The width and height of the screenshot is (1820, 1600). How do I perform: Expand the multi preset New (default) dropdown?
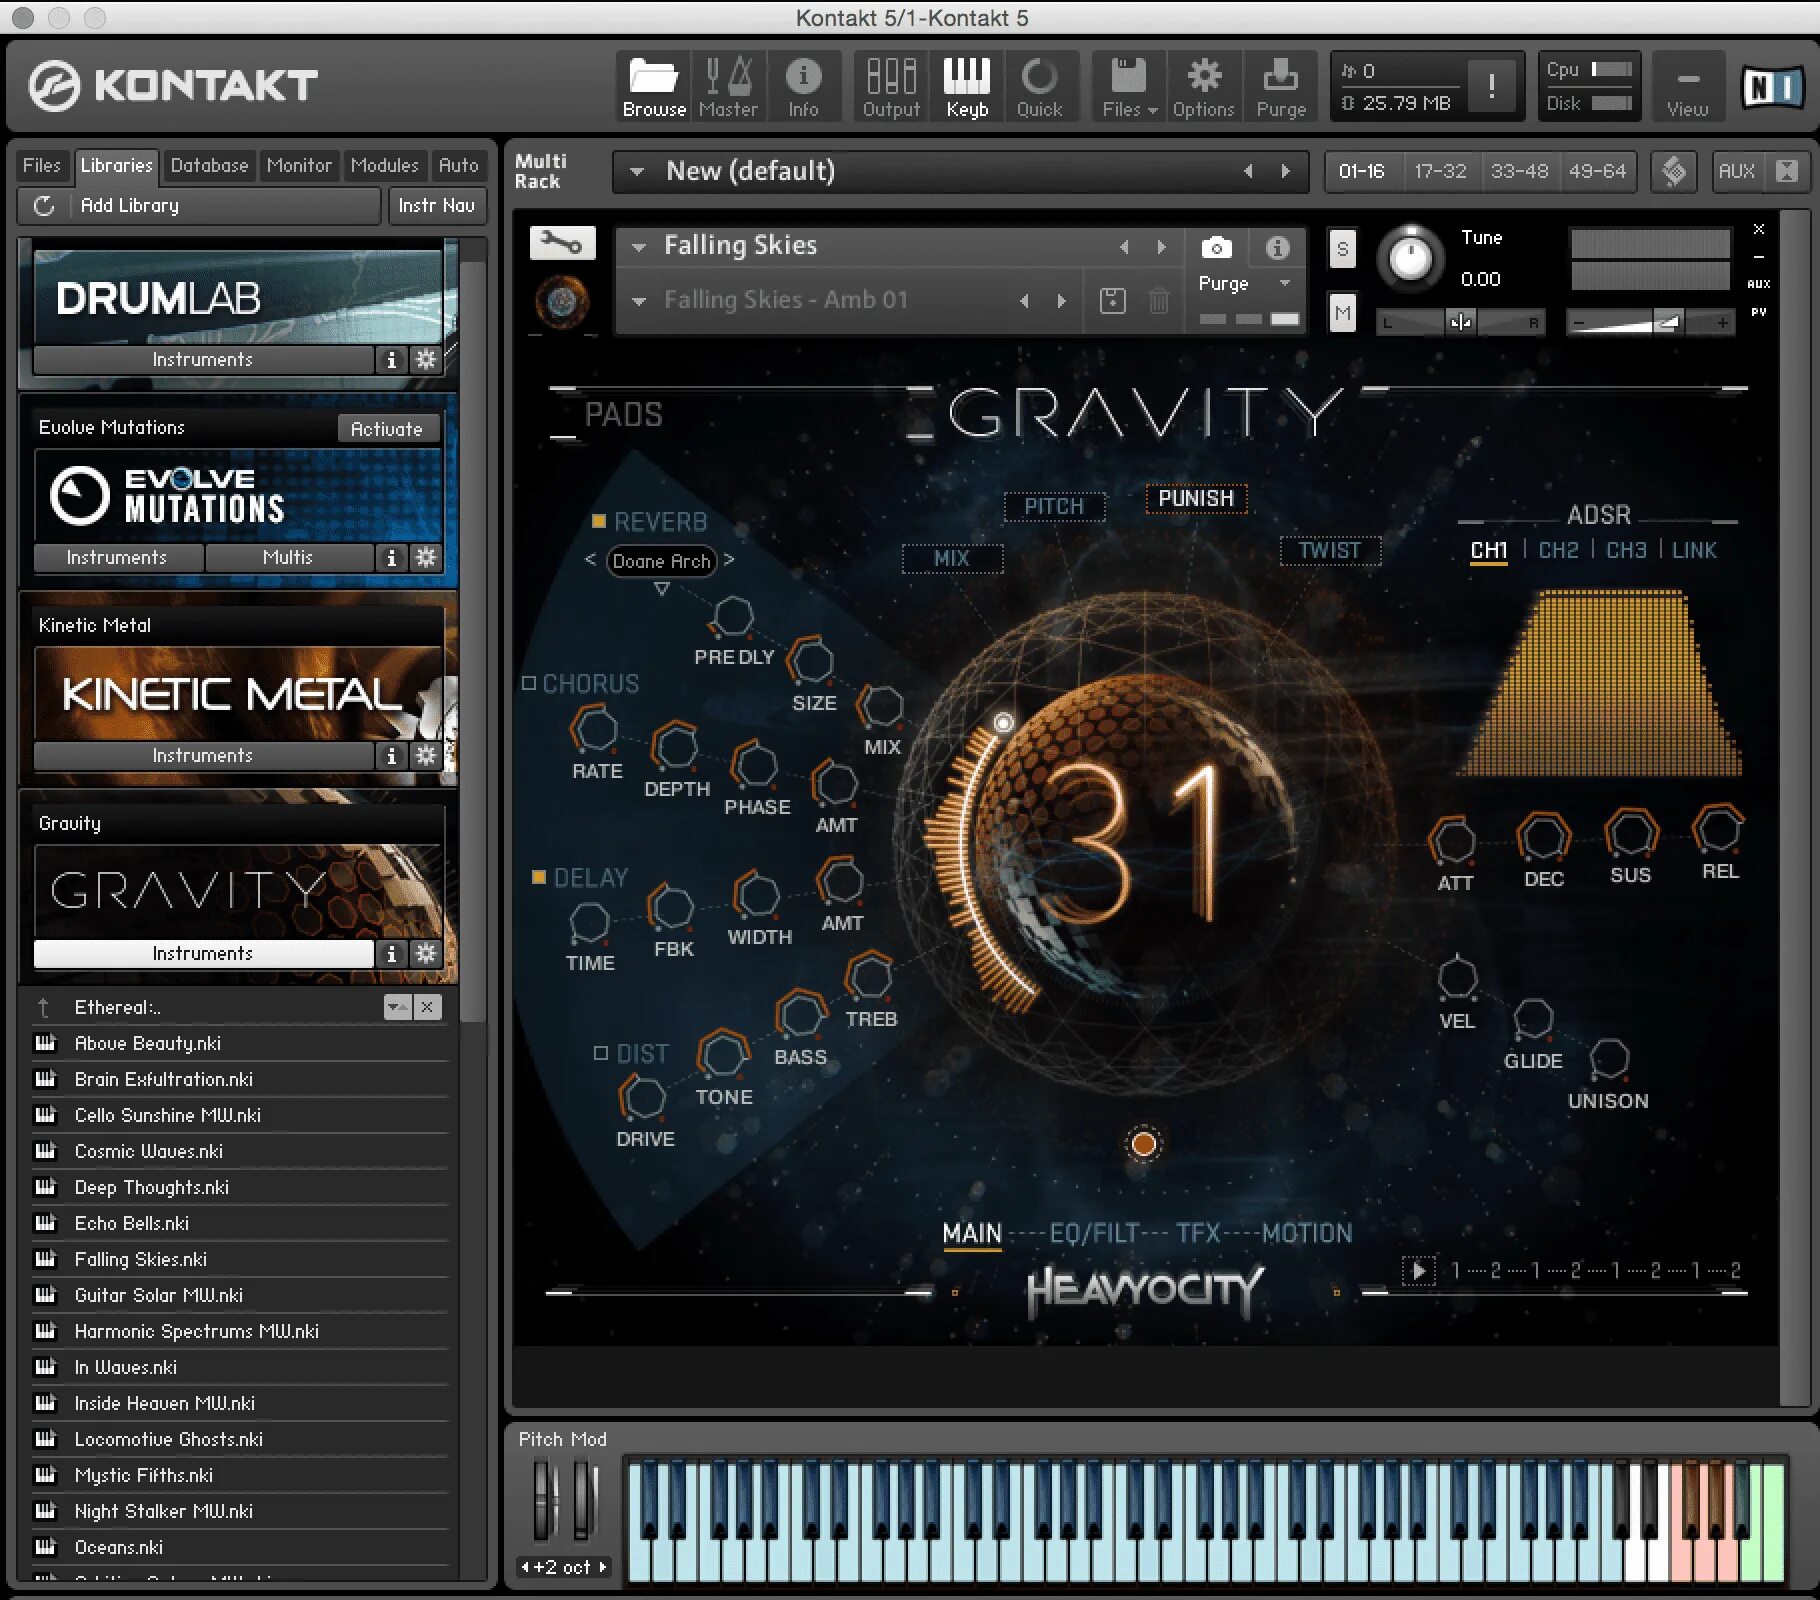(x=637, y=171)
